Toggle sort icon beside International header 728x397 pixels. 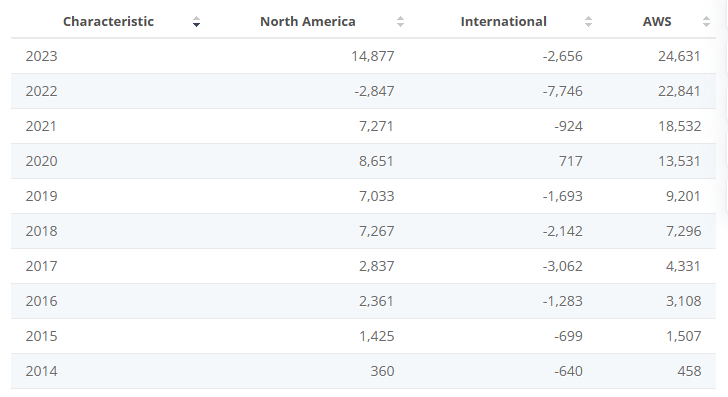tap(588, 22)
